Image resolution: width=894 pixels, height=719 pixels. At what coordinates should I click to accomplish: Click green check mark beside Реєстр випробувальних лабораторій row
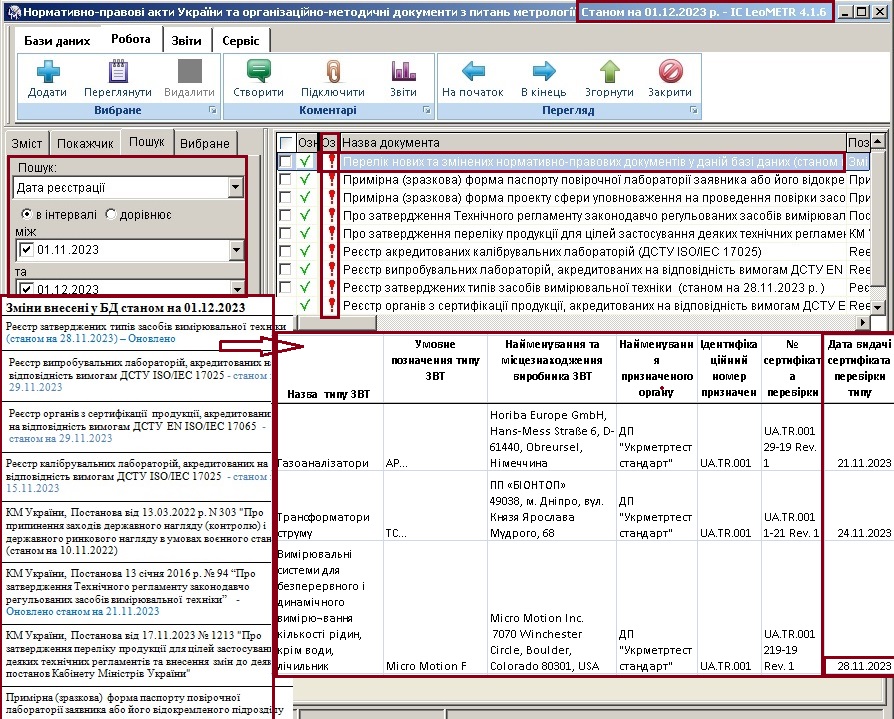pos(306,270)
